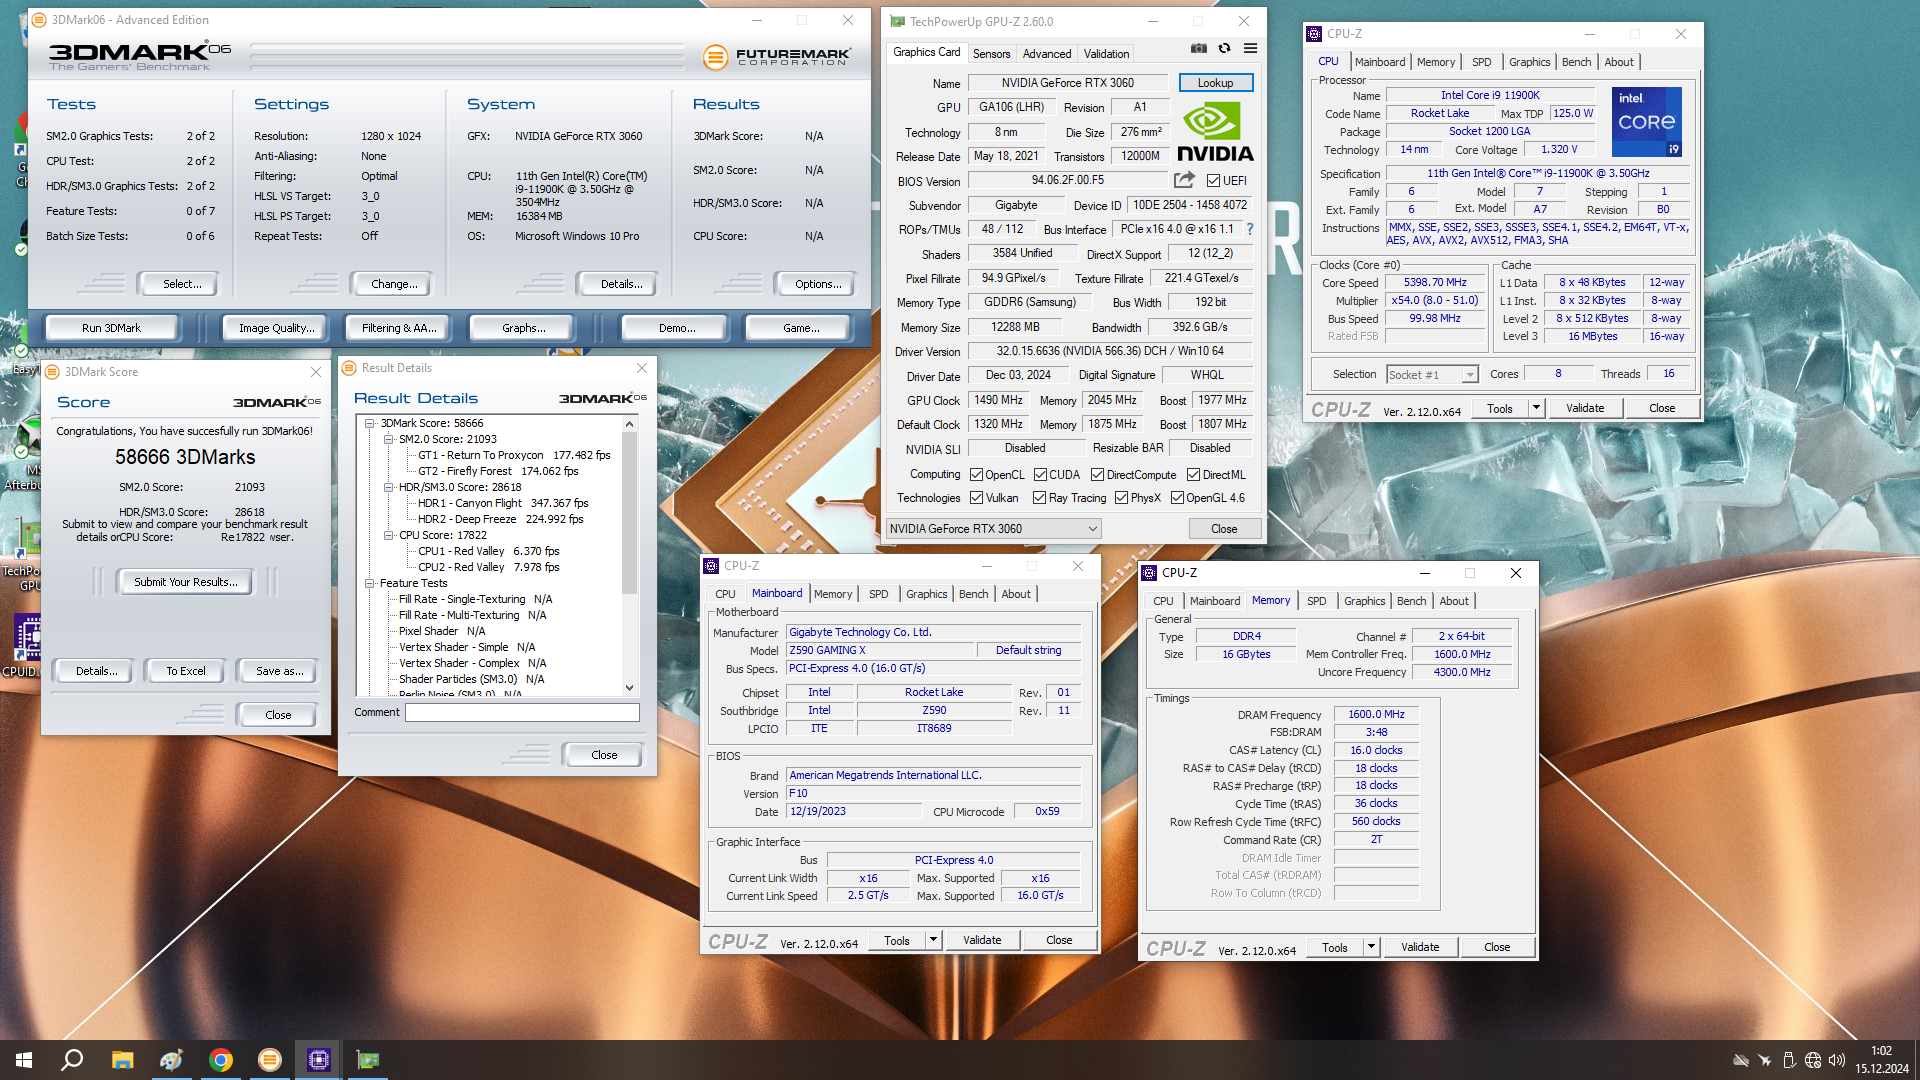The width and height of the screenshot is (1920, 1080).
Task: Click the Run 3DMark button
Action: pyautogui.click(x=111, y=328)
